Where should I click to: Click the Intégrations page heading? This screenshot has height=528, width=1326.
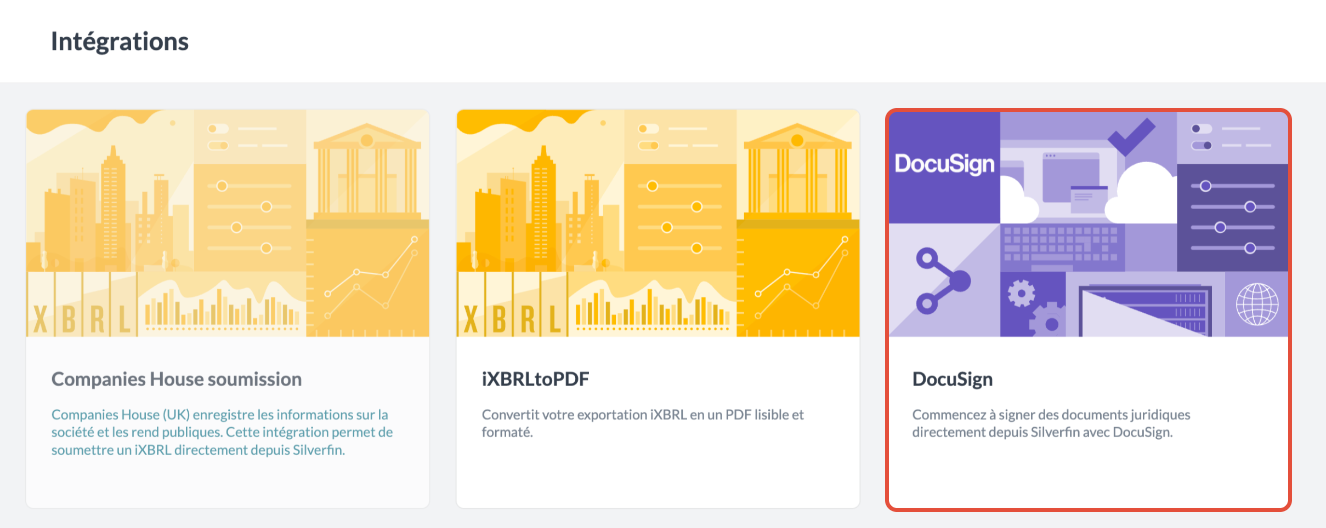[x=119, y=42]
